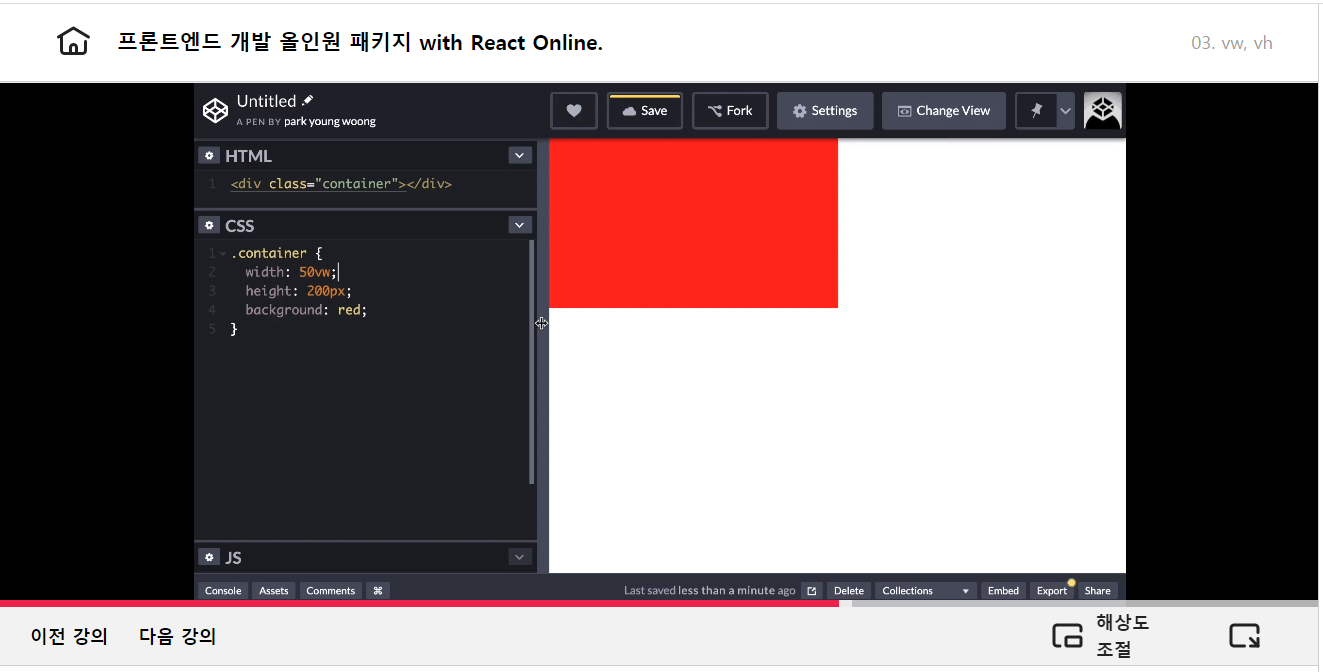Open the keyboard shortcuts command button

click(378, 590)
